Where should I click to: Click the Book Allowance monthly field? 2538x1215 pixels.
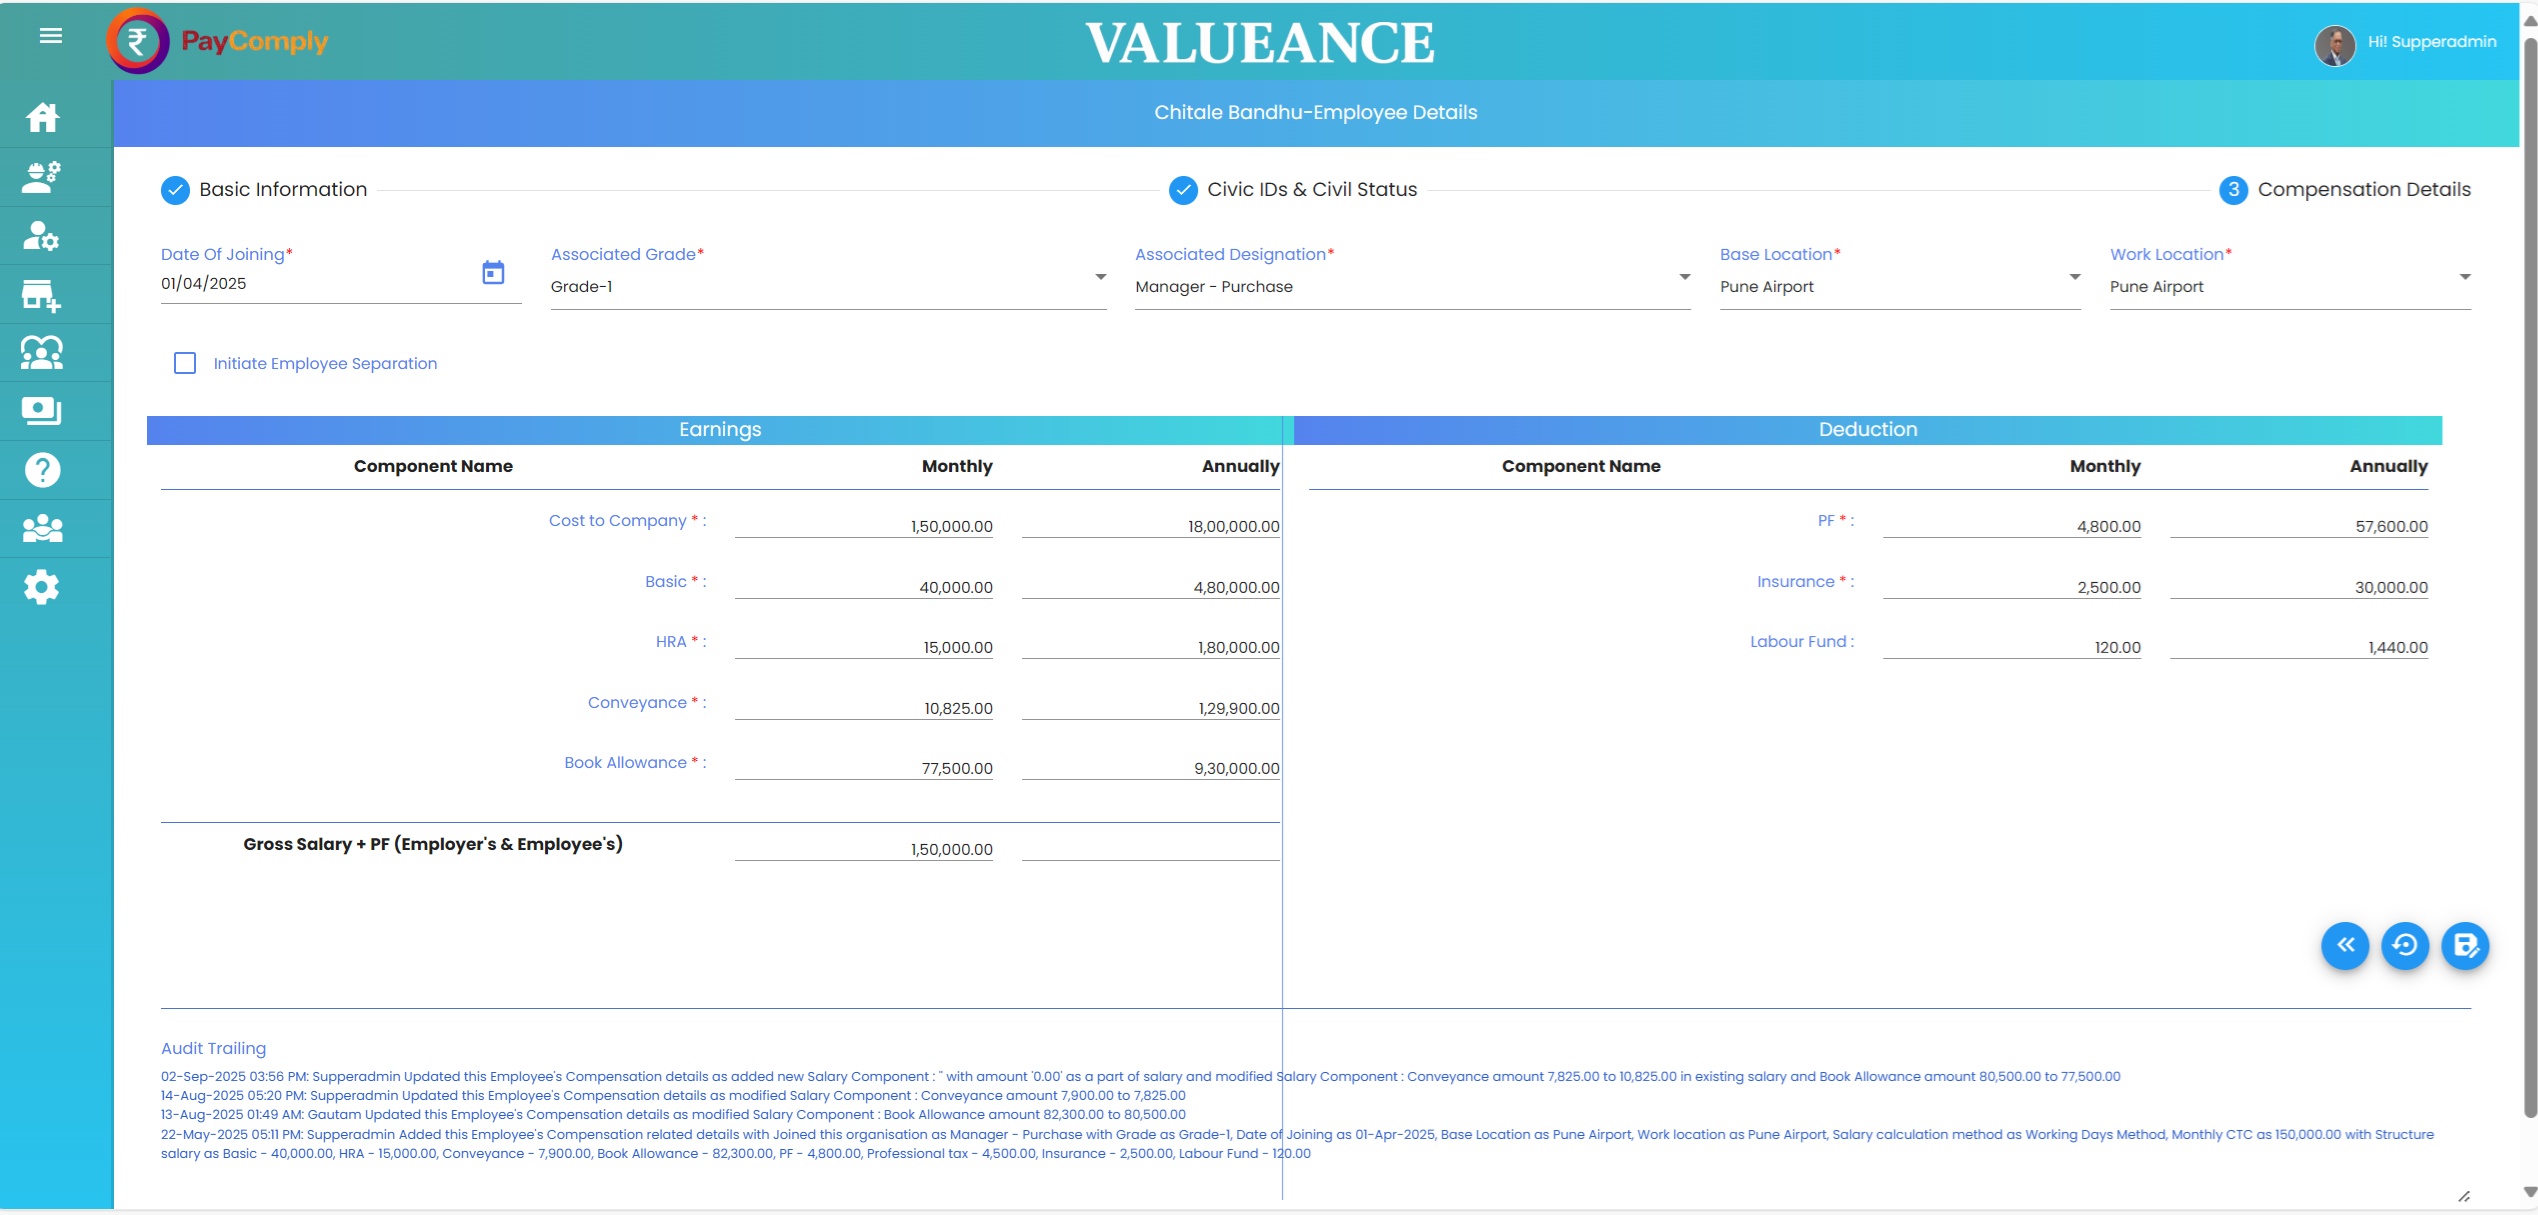(864, 768)
